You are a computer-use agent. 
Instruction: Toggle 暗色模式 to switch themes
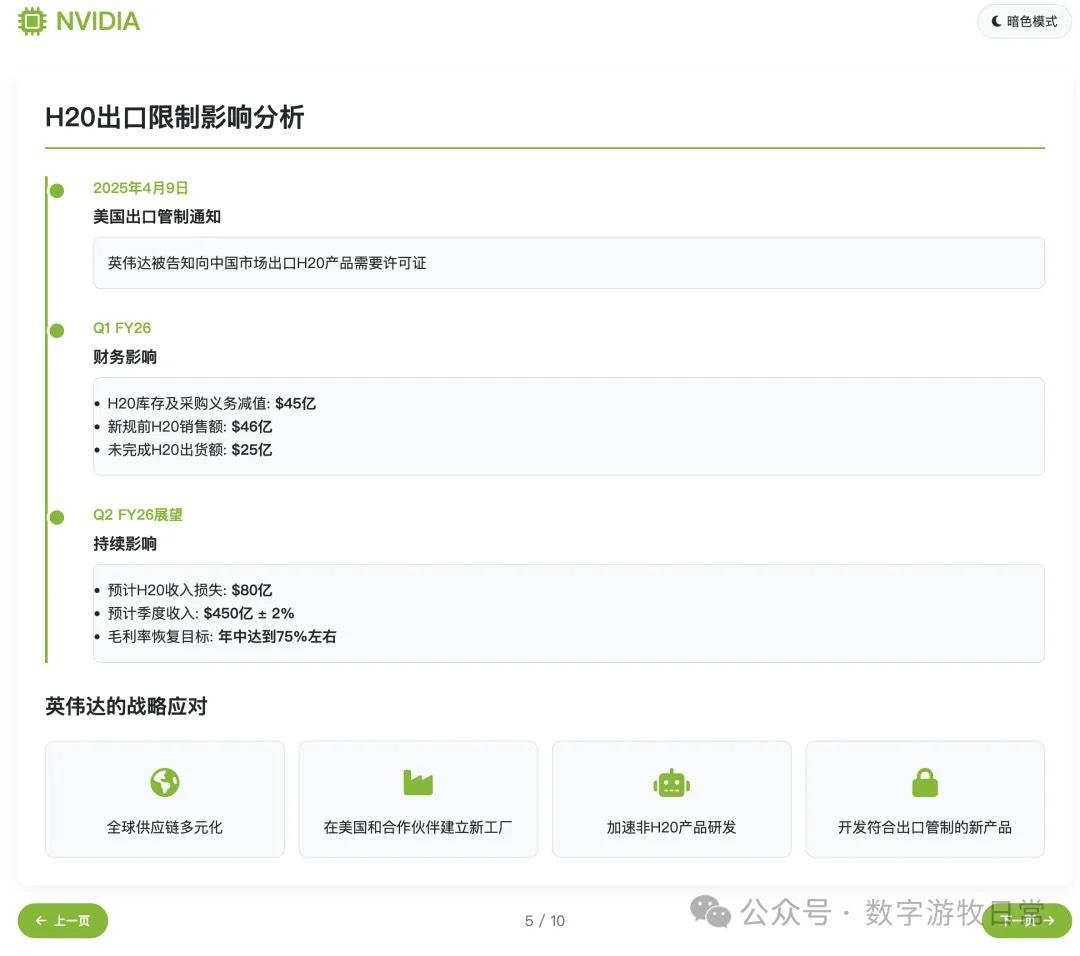(x=1024, y=21)
